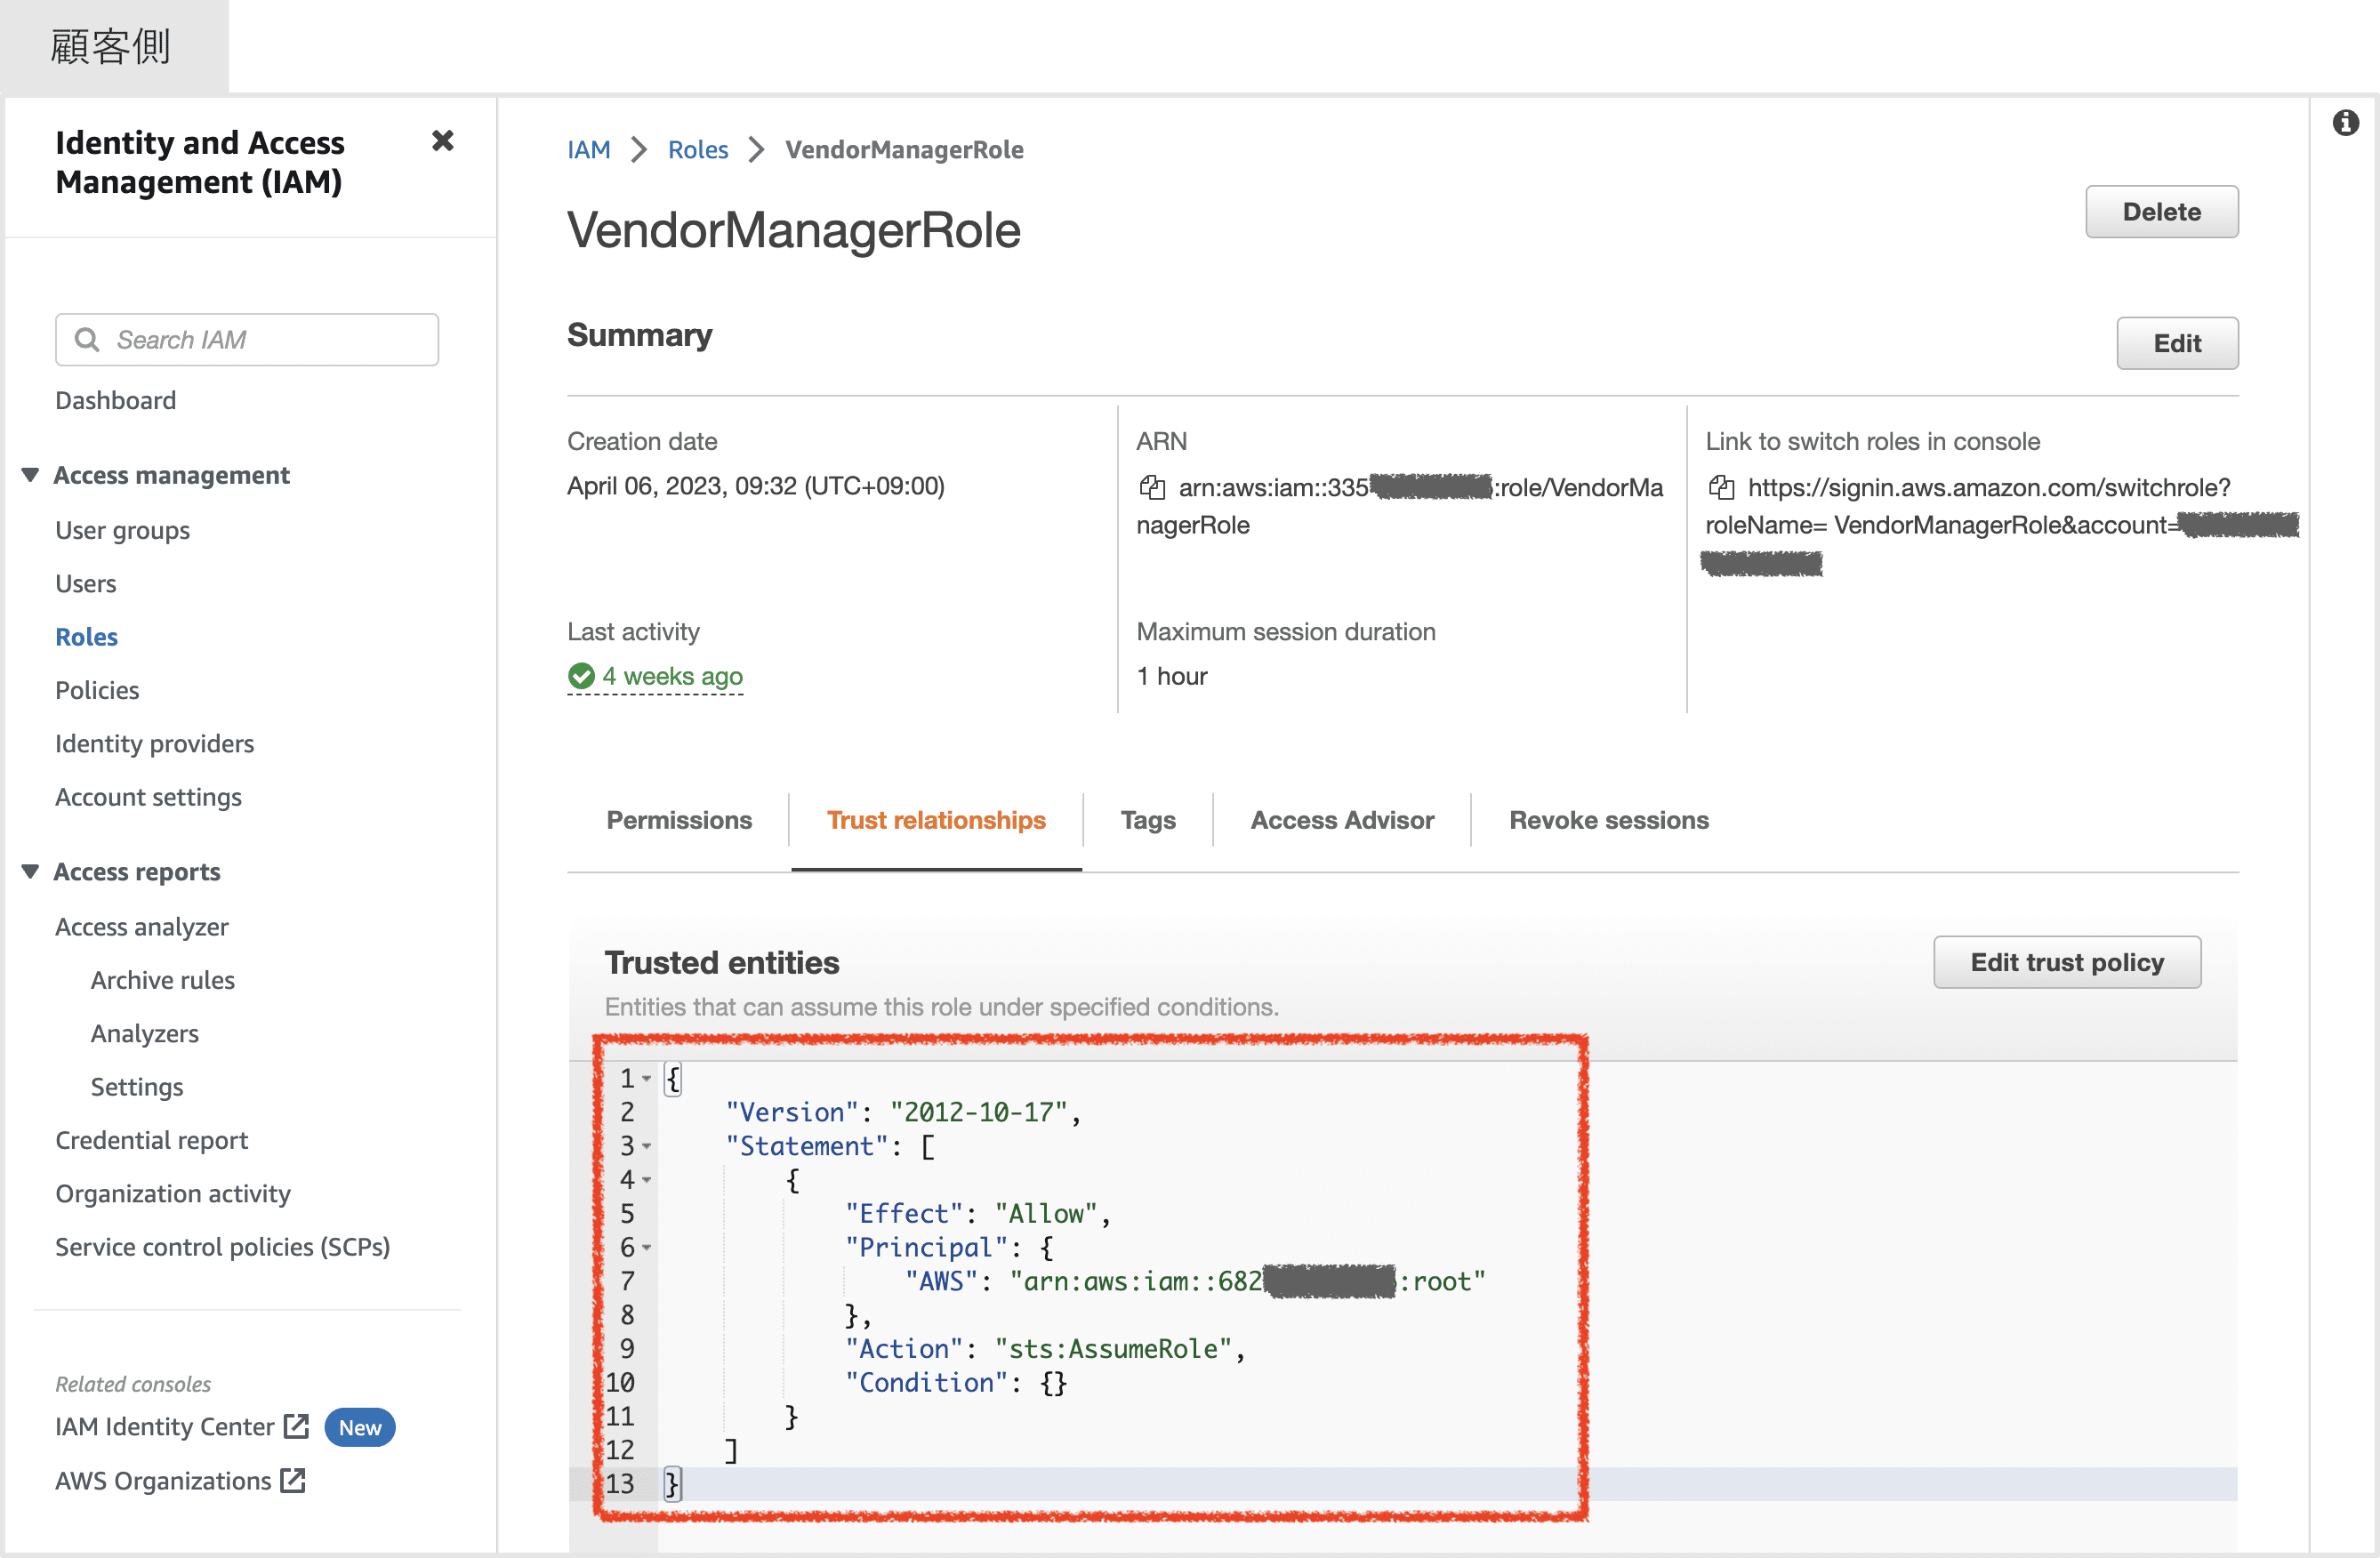The height and width of the screenshot is (1558, 2380).
Task: Open Organization activity in sidebar
Action: point(173,1194)
